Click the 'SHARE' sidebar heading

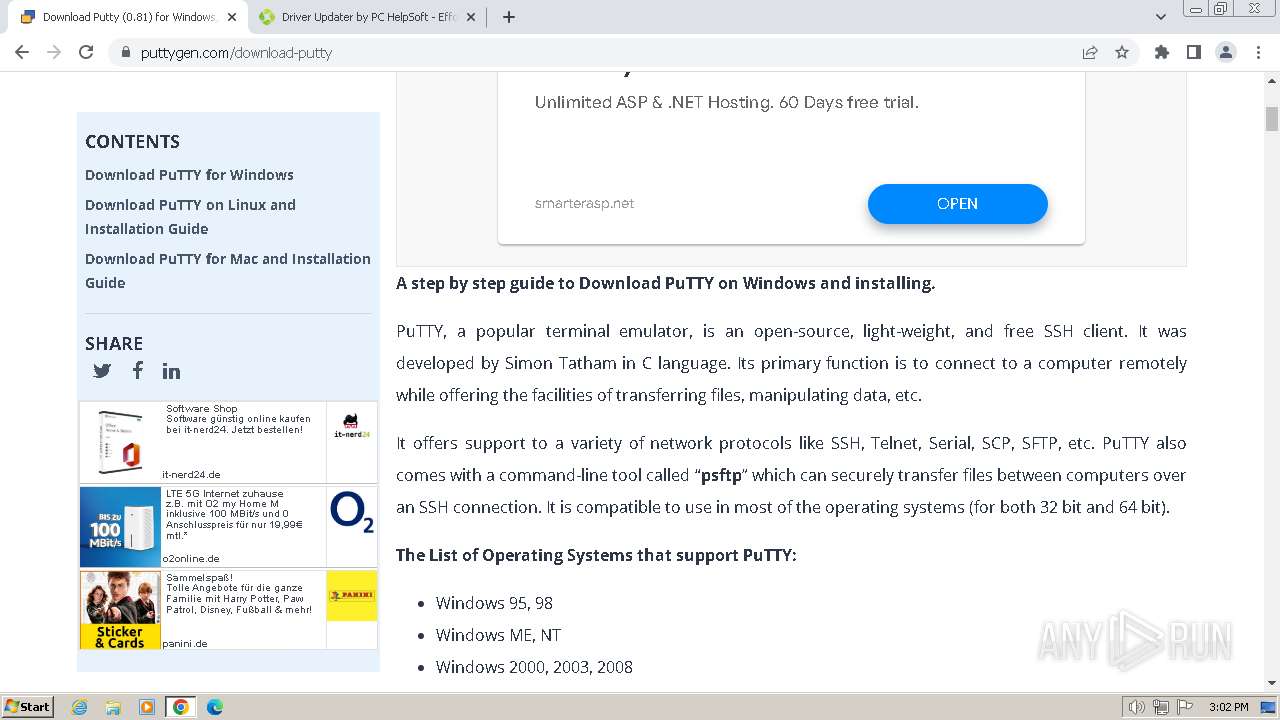[114, 343]
